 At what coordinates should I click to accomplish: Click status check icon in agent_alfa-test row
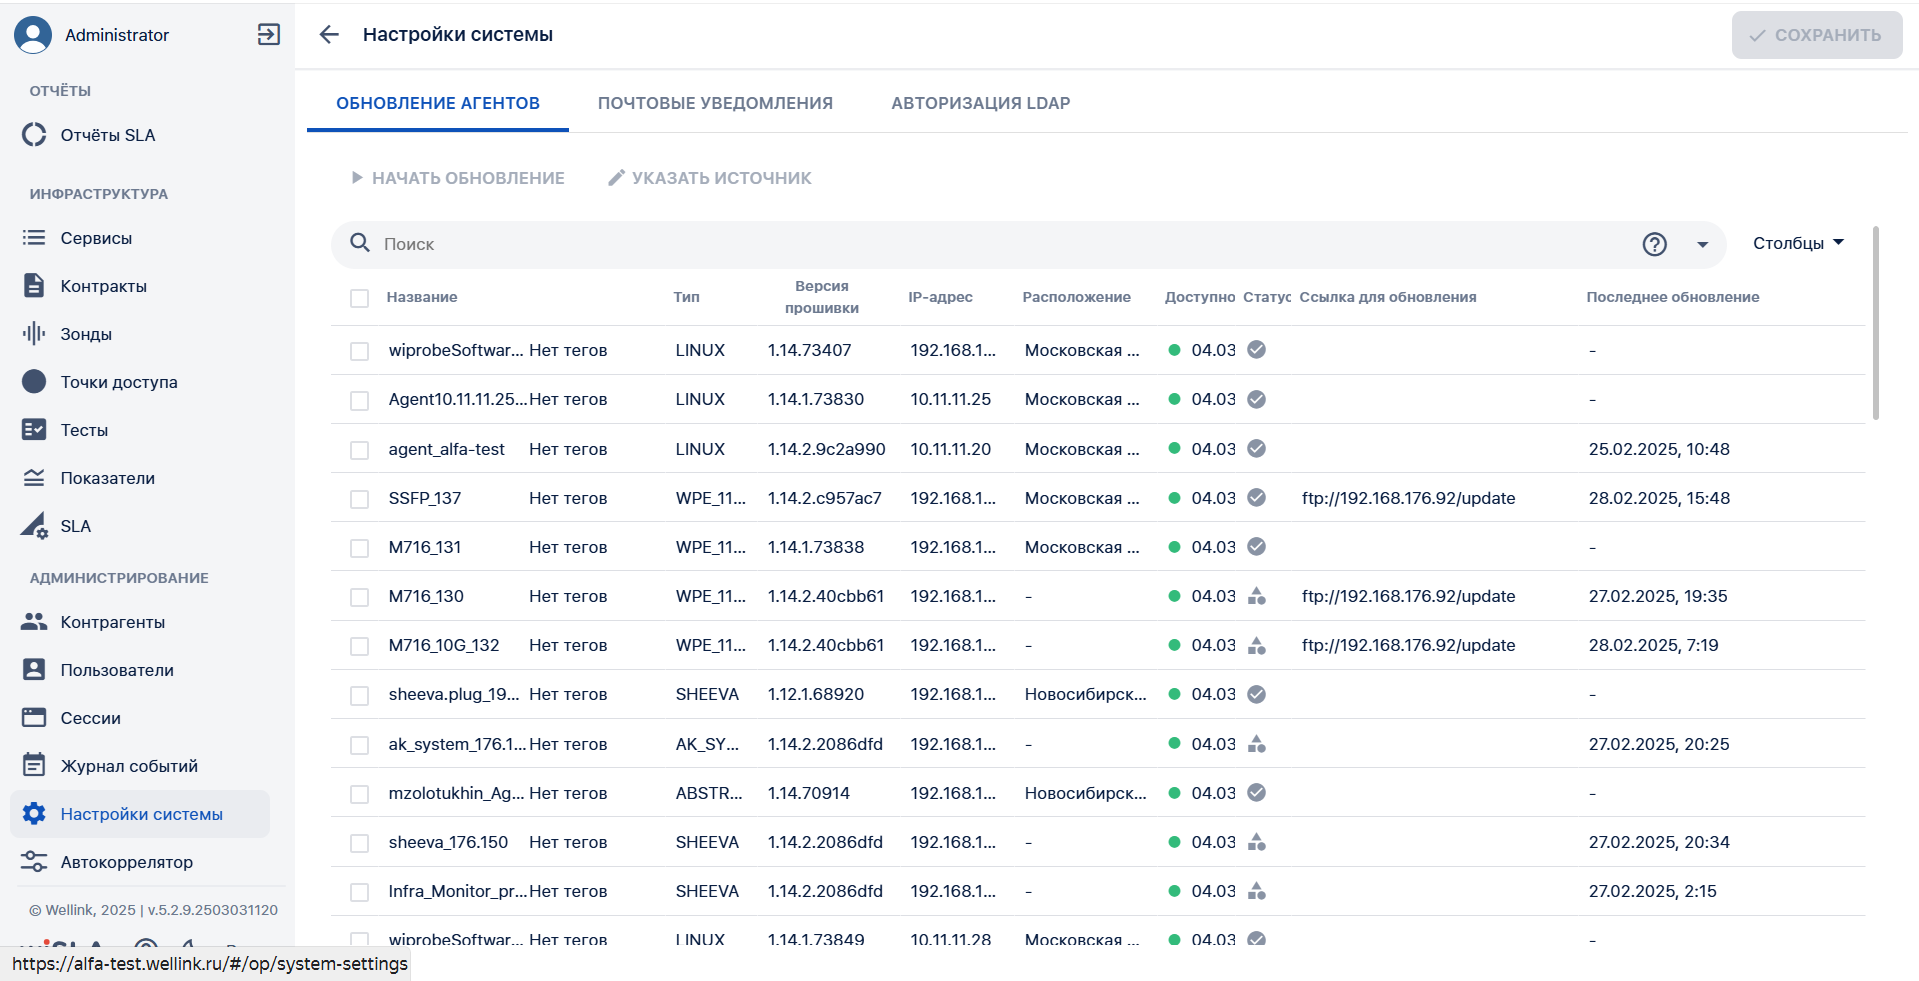point(1257,448)
